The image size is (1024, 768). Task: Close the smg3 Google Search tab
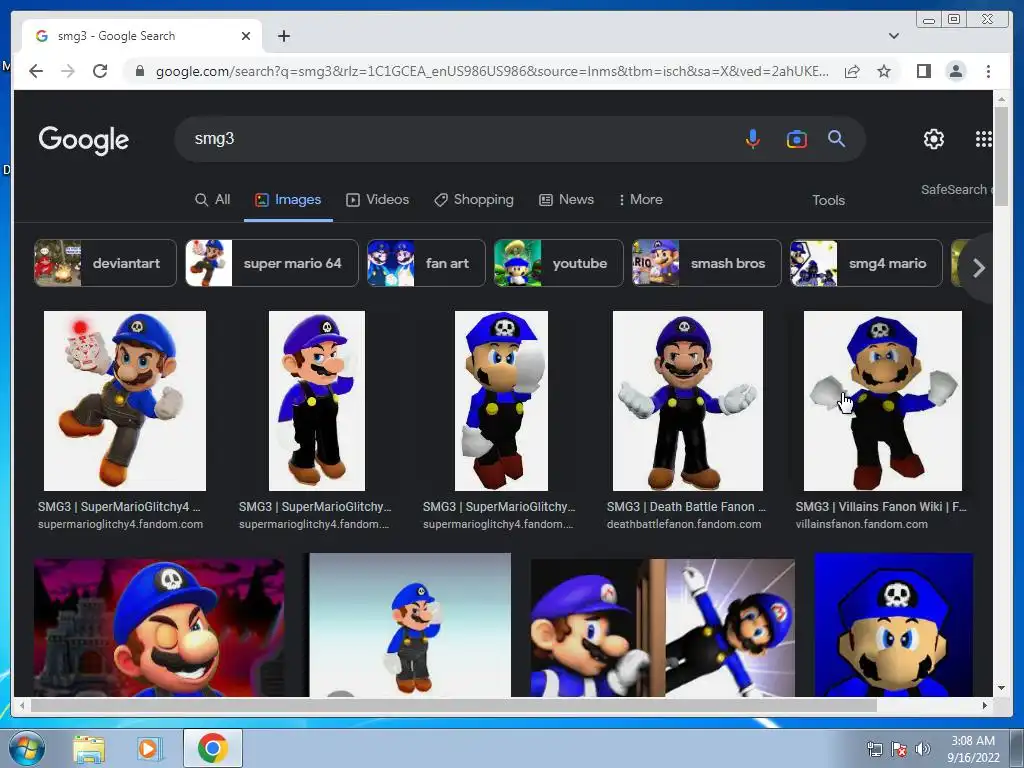[x=246, y=36]
